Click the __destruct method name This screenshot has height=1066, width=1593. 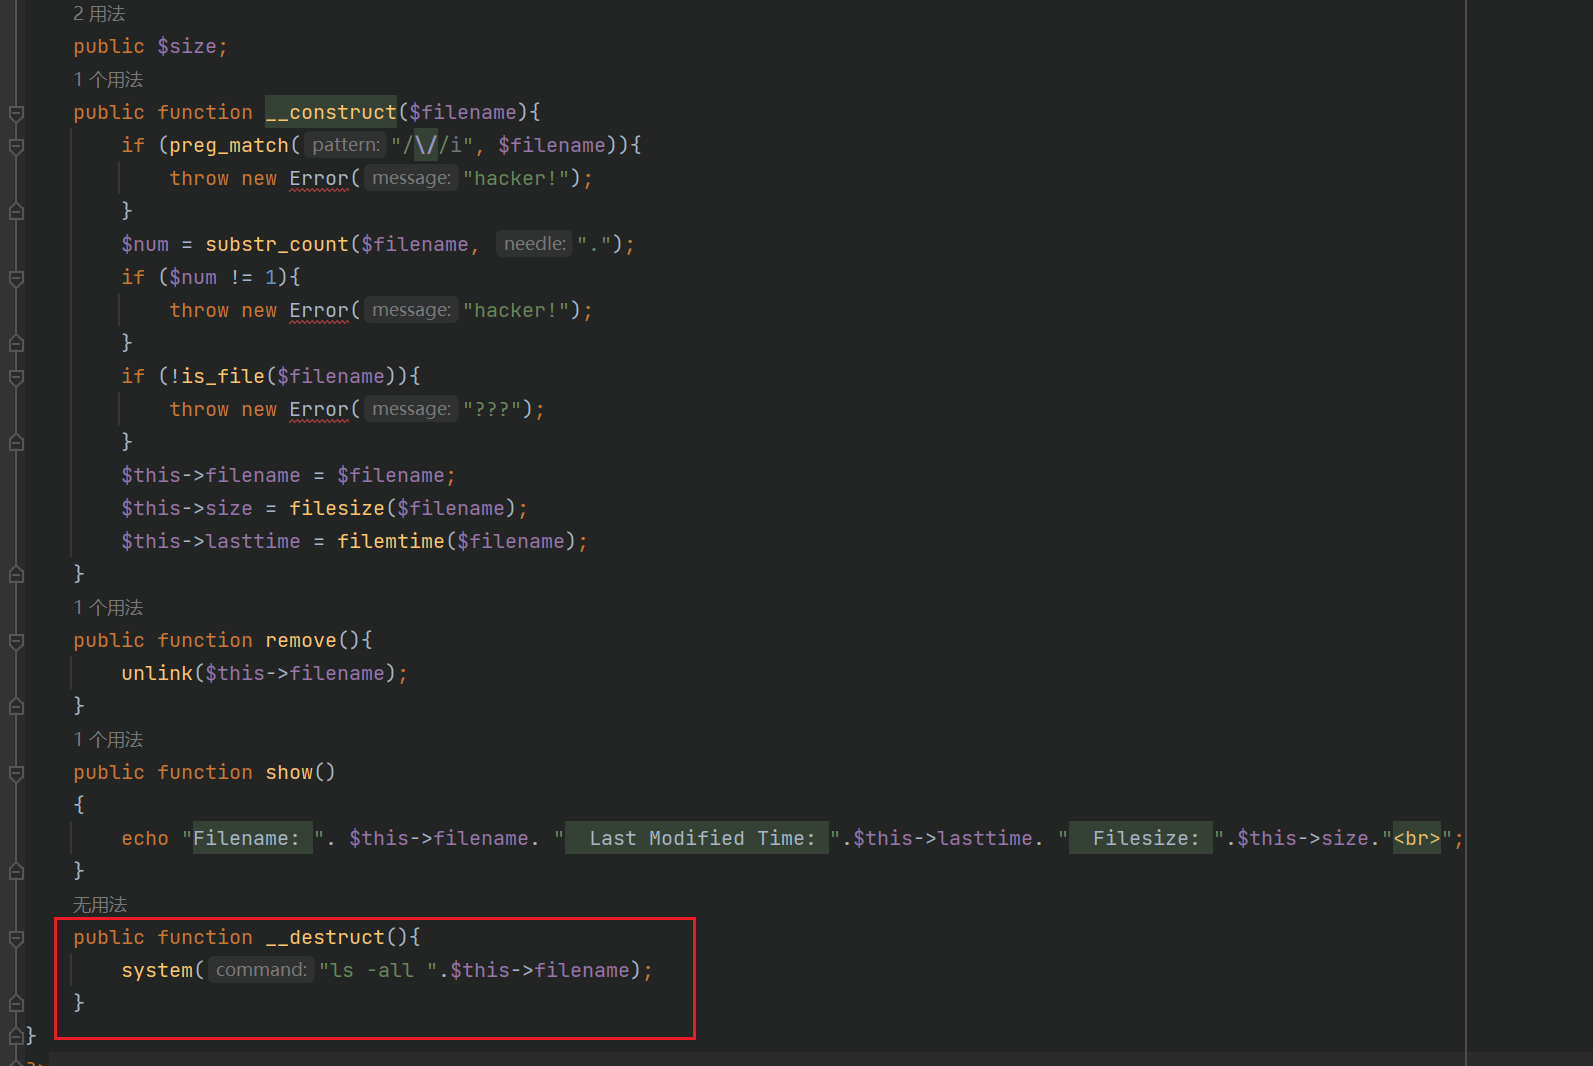coord(325,938)
